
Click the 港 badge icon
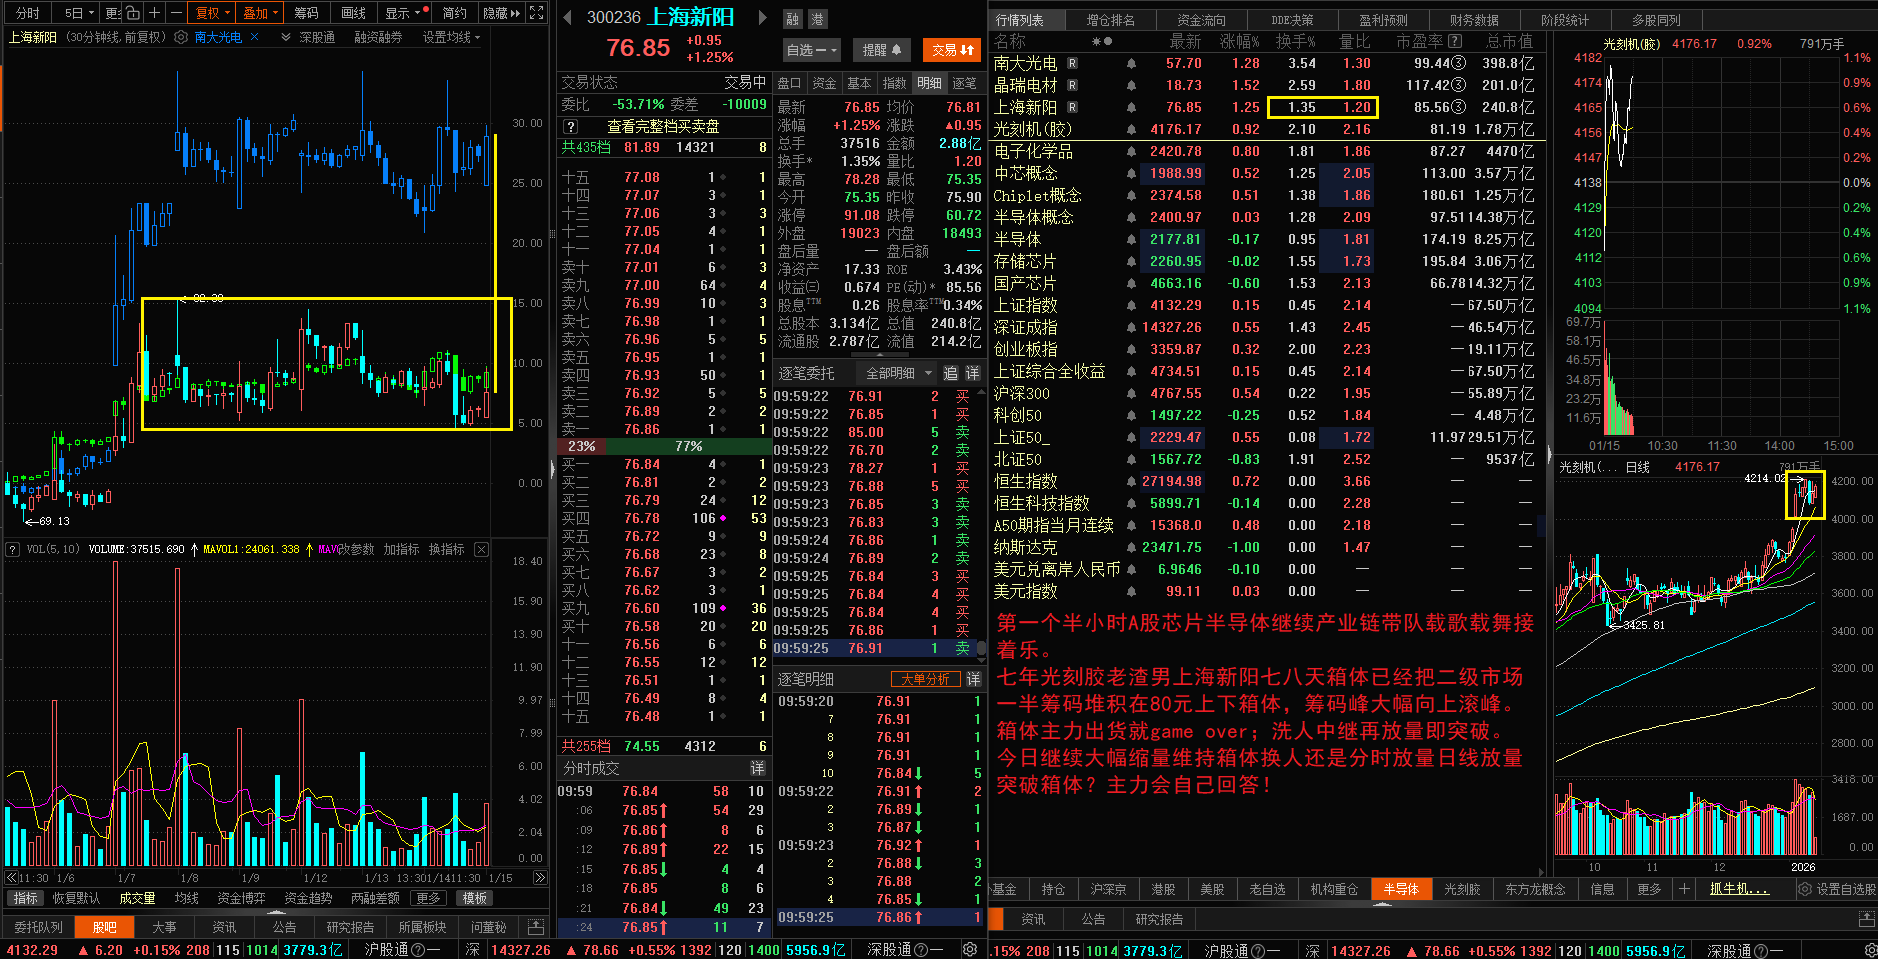817,19
